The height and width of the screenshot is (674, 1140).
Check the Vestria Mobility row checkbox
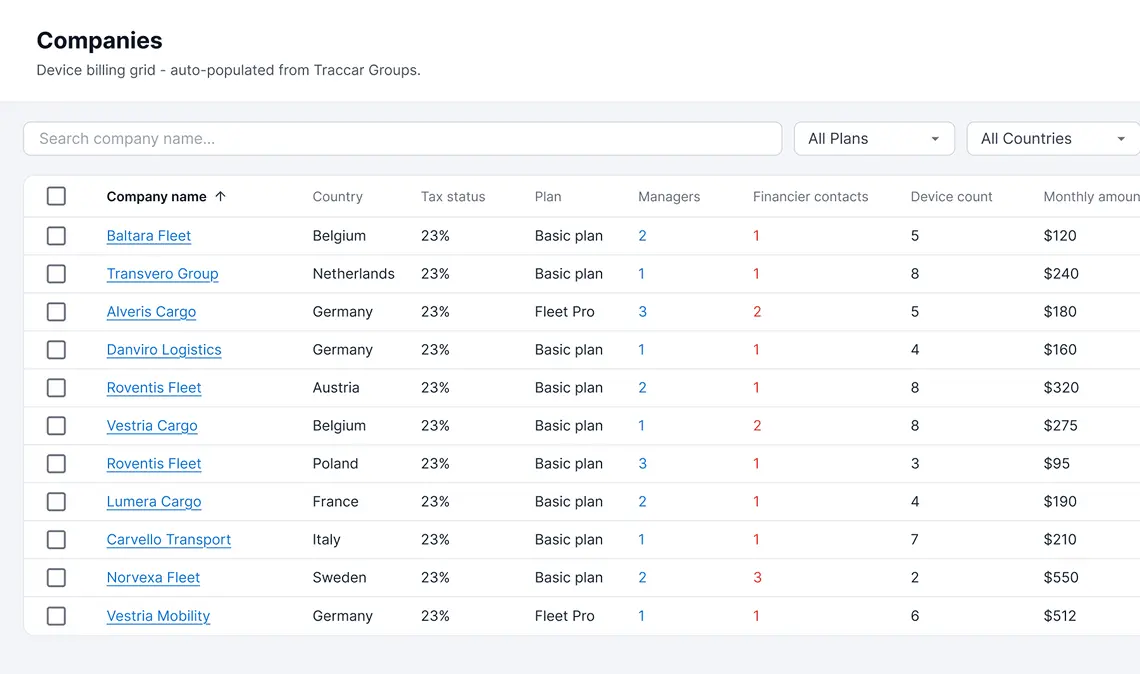56,616
